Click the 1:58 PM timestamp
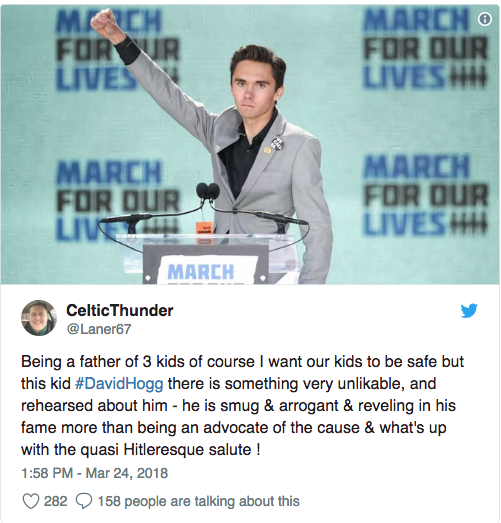The height and width of the screenshot is (523, 501). pos(47,473)
